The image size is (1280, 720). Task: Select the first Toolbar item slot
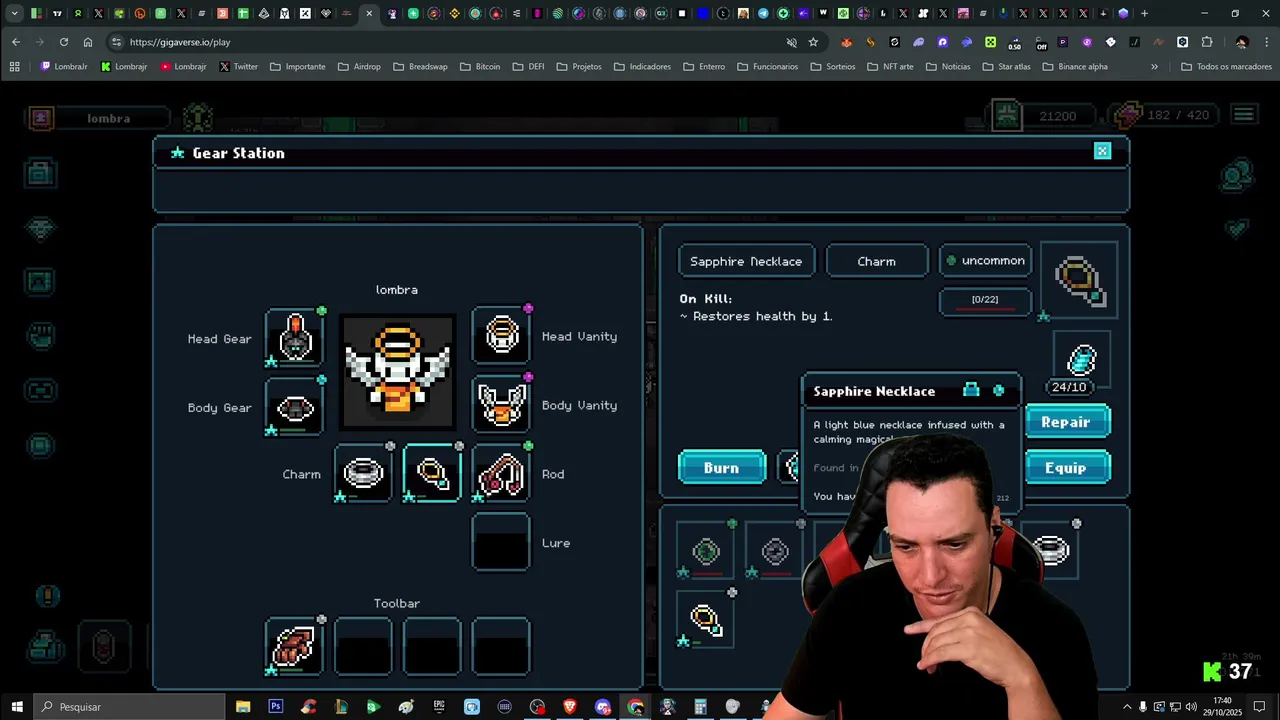tap(295, 646)
